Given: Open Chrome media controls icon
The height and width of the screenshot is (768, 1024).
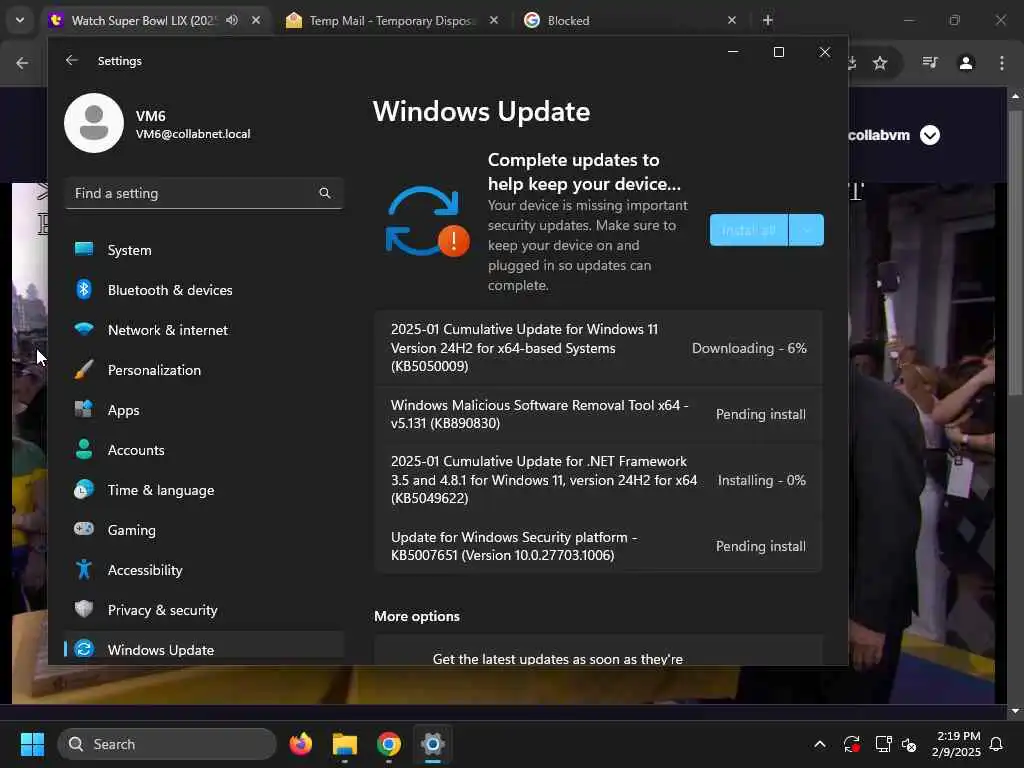Looking at the screenshot, I should click(930, 63).
